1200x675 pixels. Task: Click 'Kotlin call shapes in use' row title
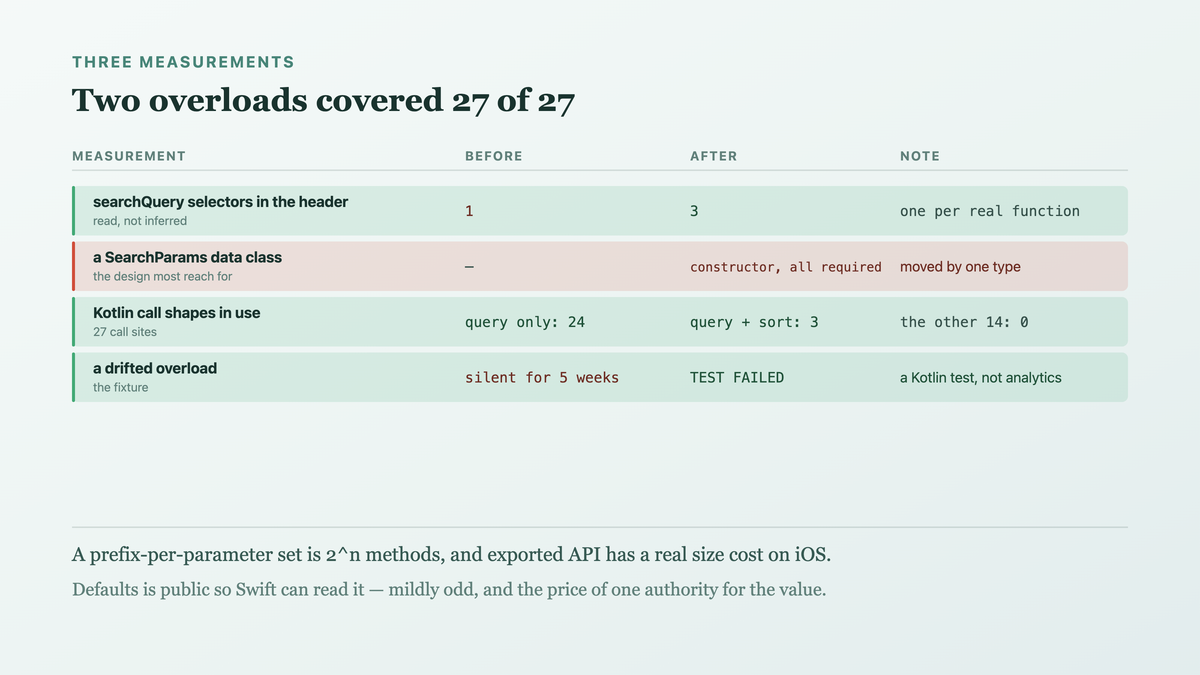pyautogui.click(x=176, y=313)
